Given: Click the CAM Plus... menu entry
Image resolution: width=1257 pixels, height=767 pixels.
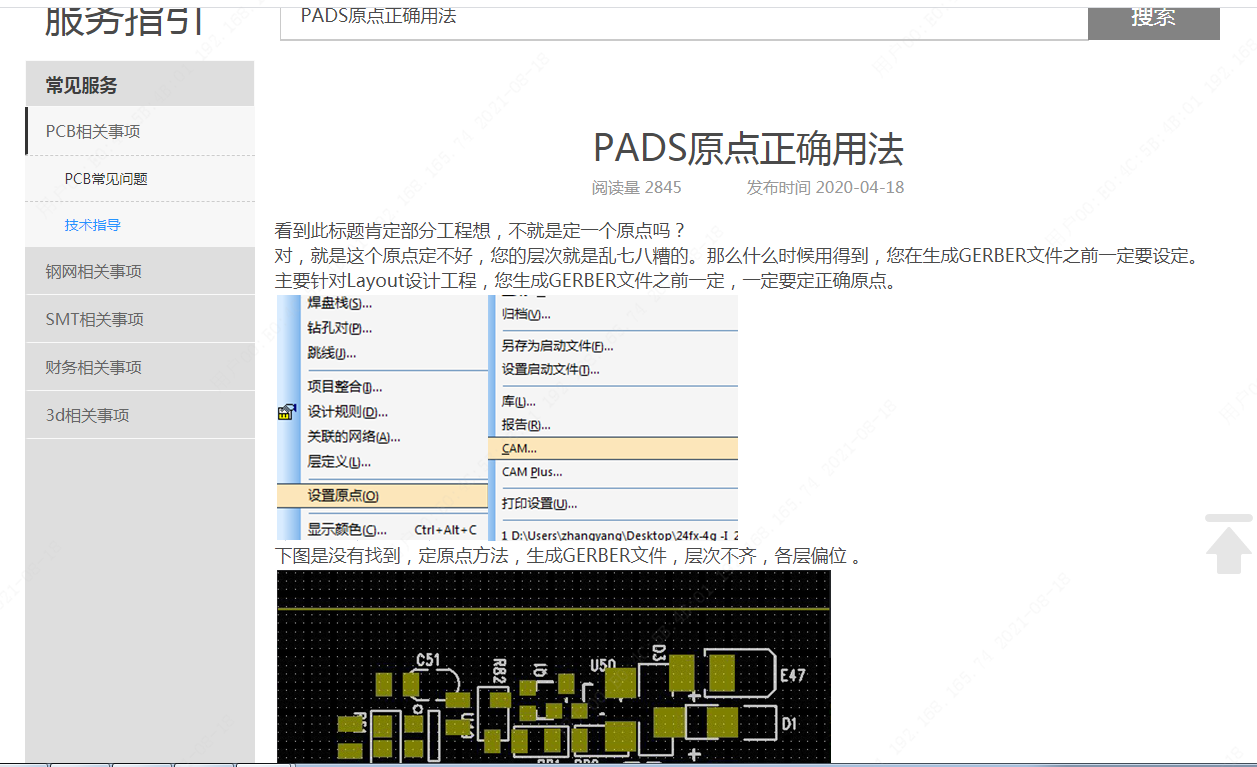Looking at the screenshot, I should 532,472.
